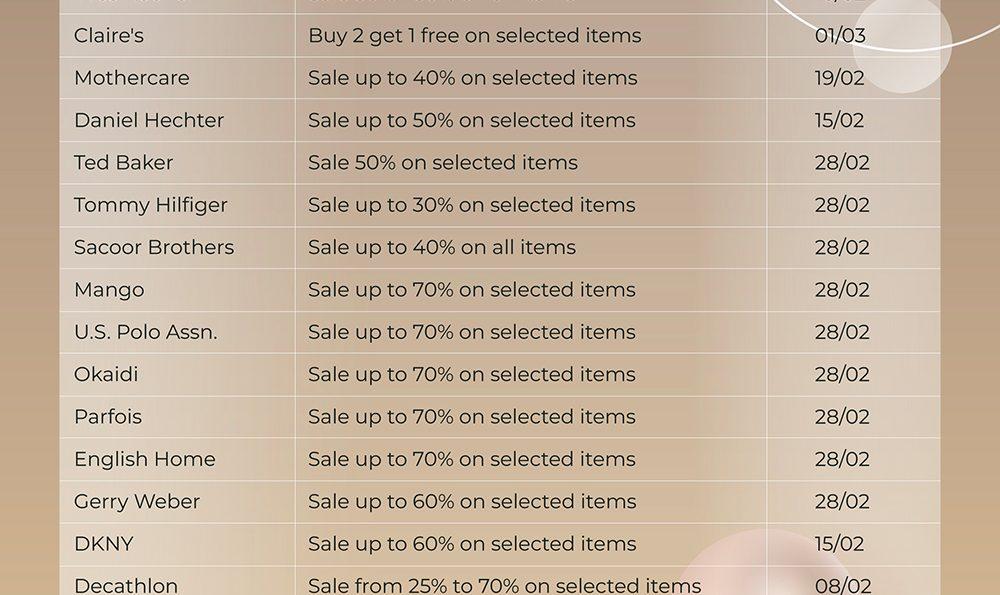Click the Decathlon brand name
The width and height of the screenshot is (1000, 595).
126,586
